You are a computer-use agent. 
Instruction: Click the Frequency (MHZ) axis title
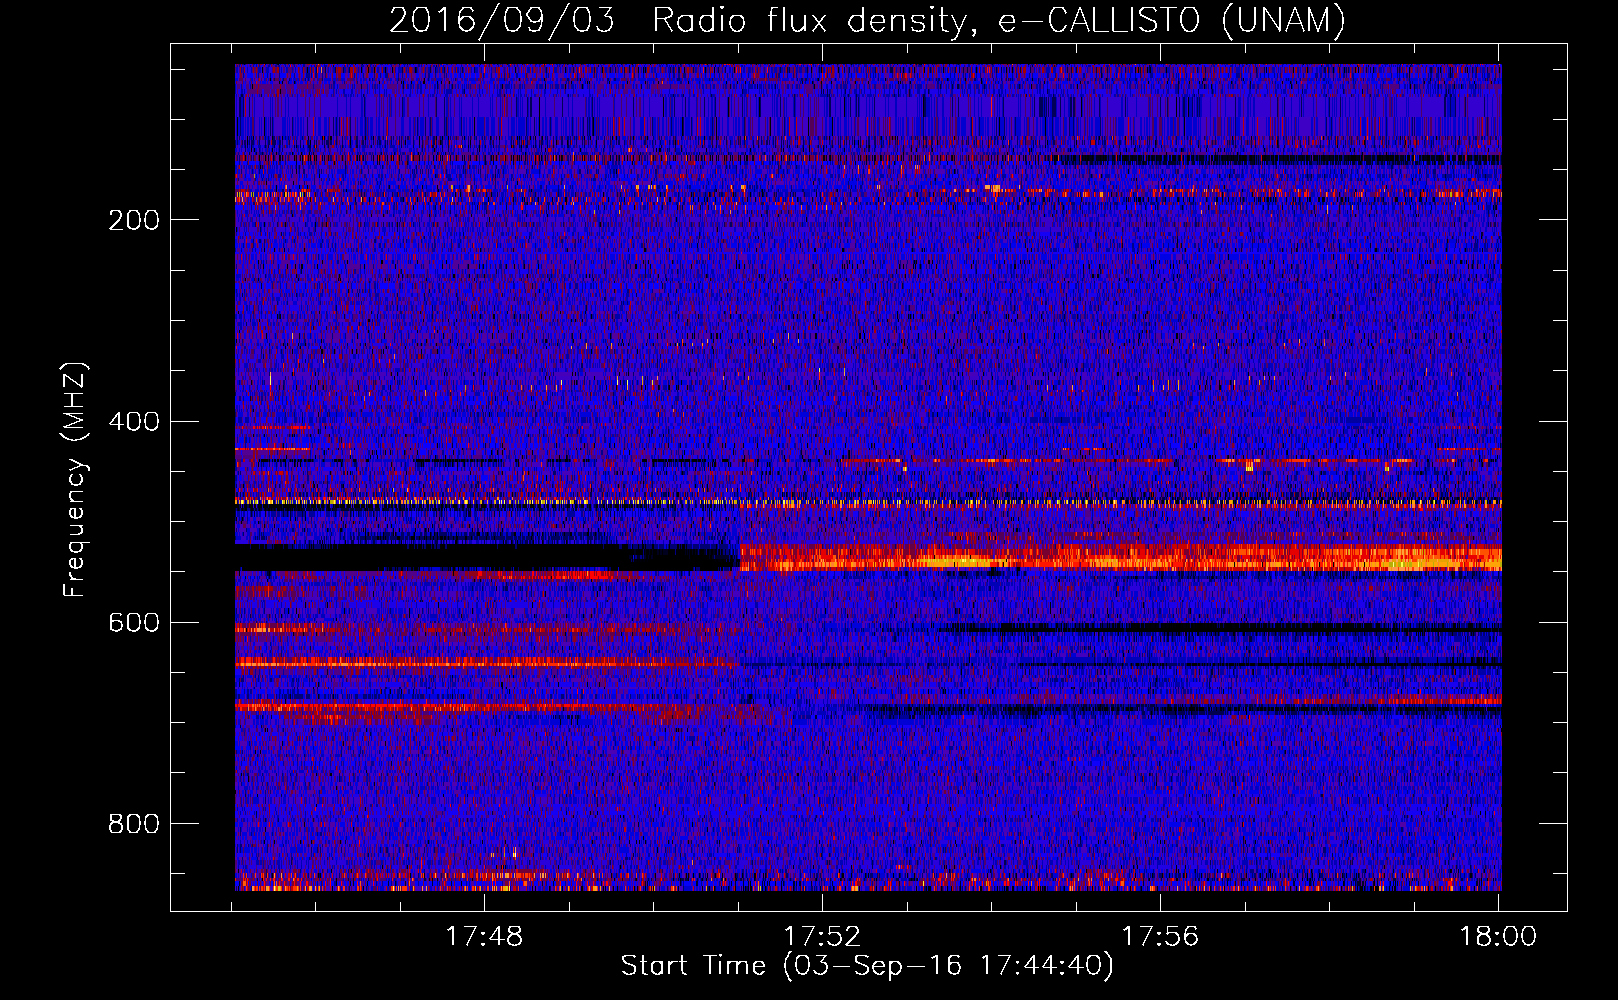coord(75,479)
